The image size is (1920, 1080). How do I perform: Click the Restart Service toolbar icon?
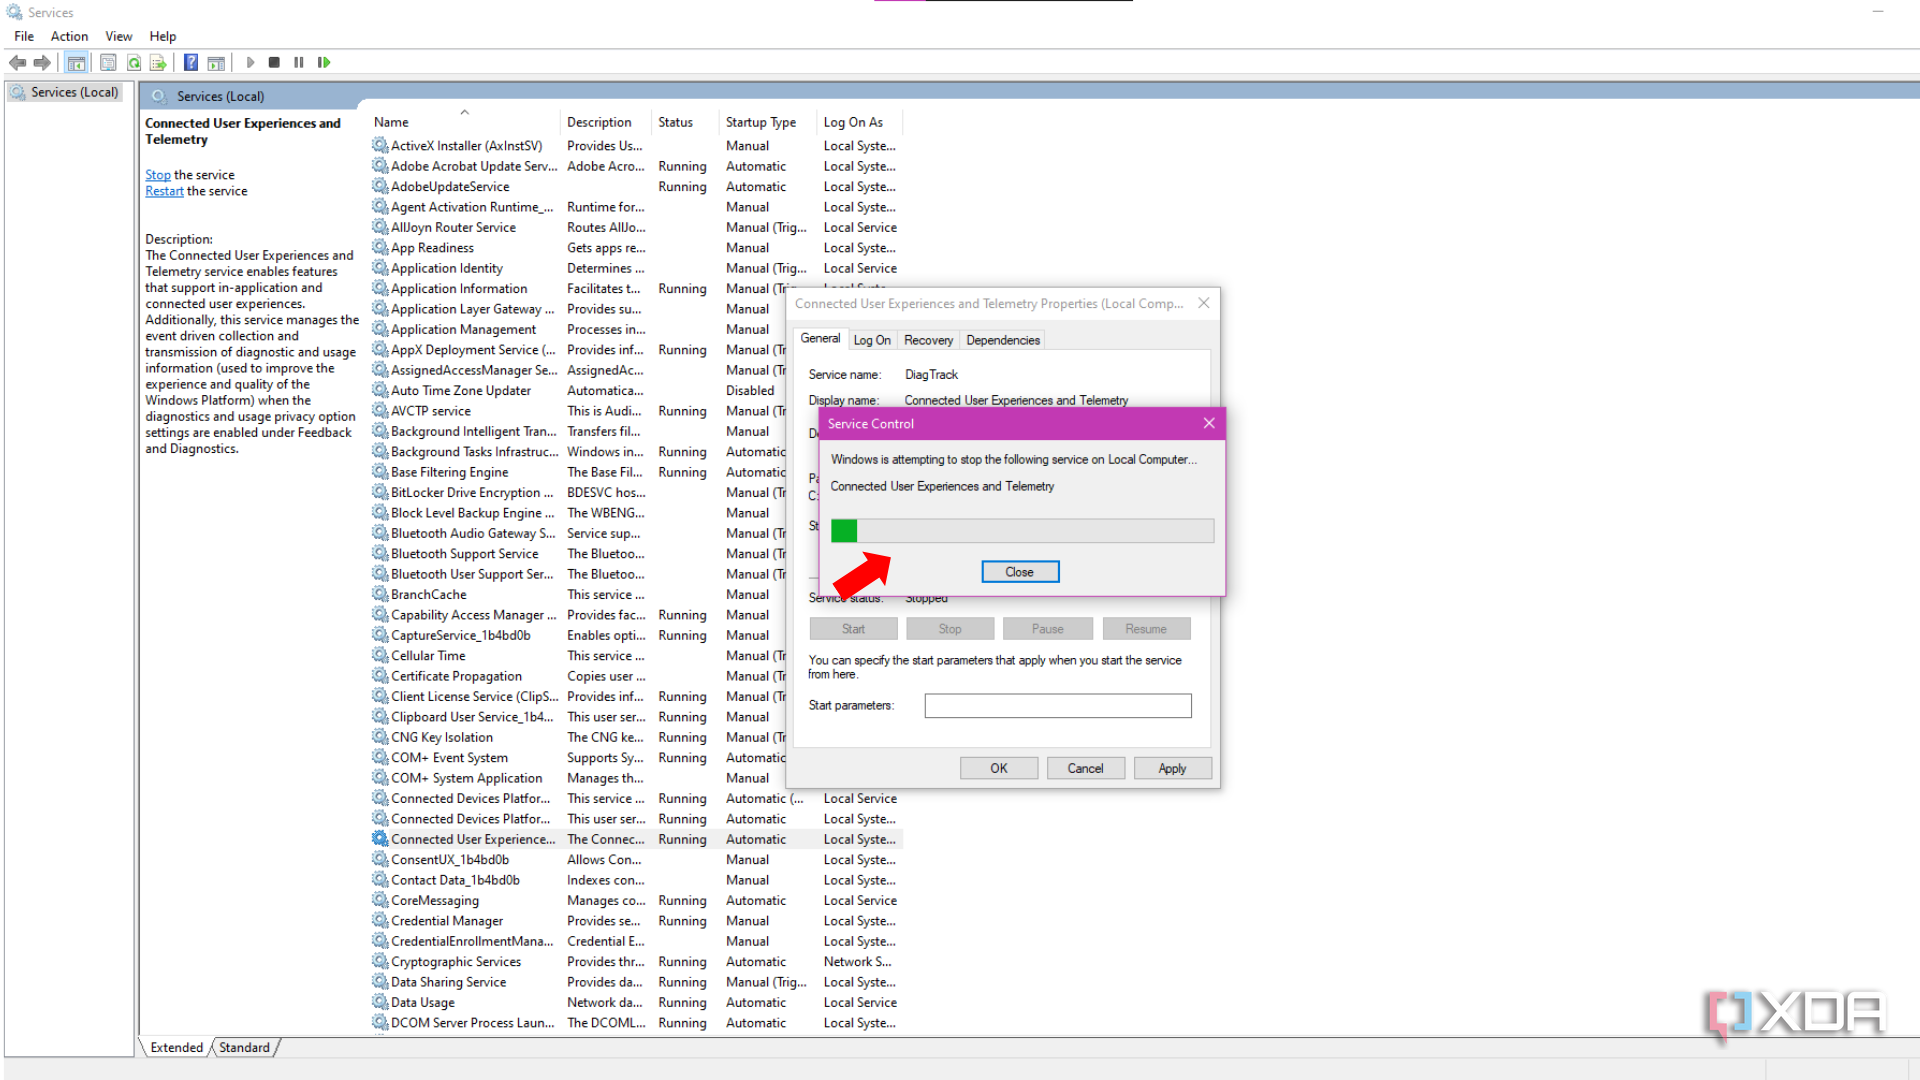click(324, 62)
